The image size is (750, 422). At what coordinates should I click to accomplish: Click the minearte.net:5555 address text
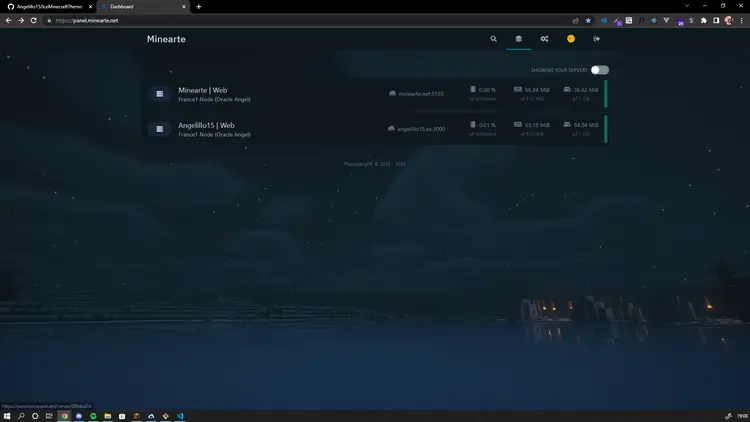click(x=421, y=94)
